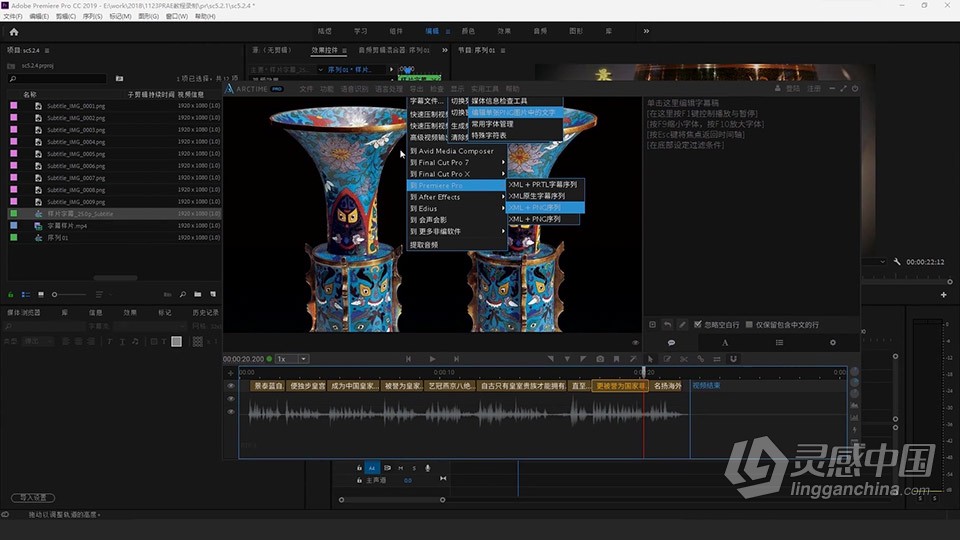Open the 效果控件 panel menu icon

[345, 50]
